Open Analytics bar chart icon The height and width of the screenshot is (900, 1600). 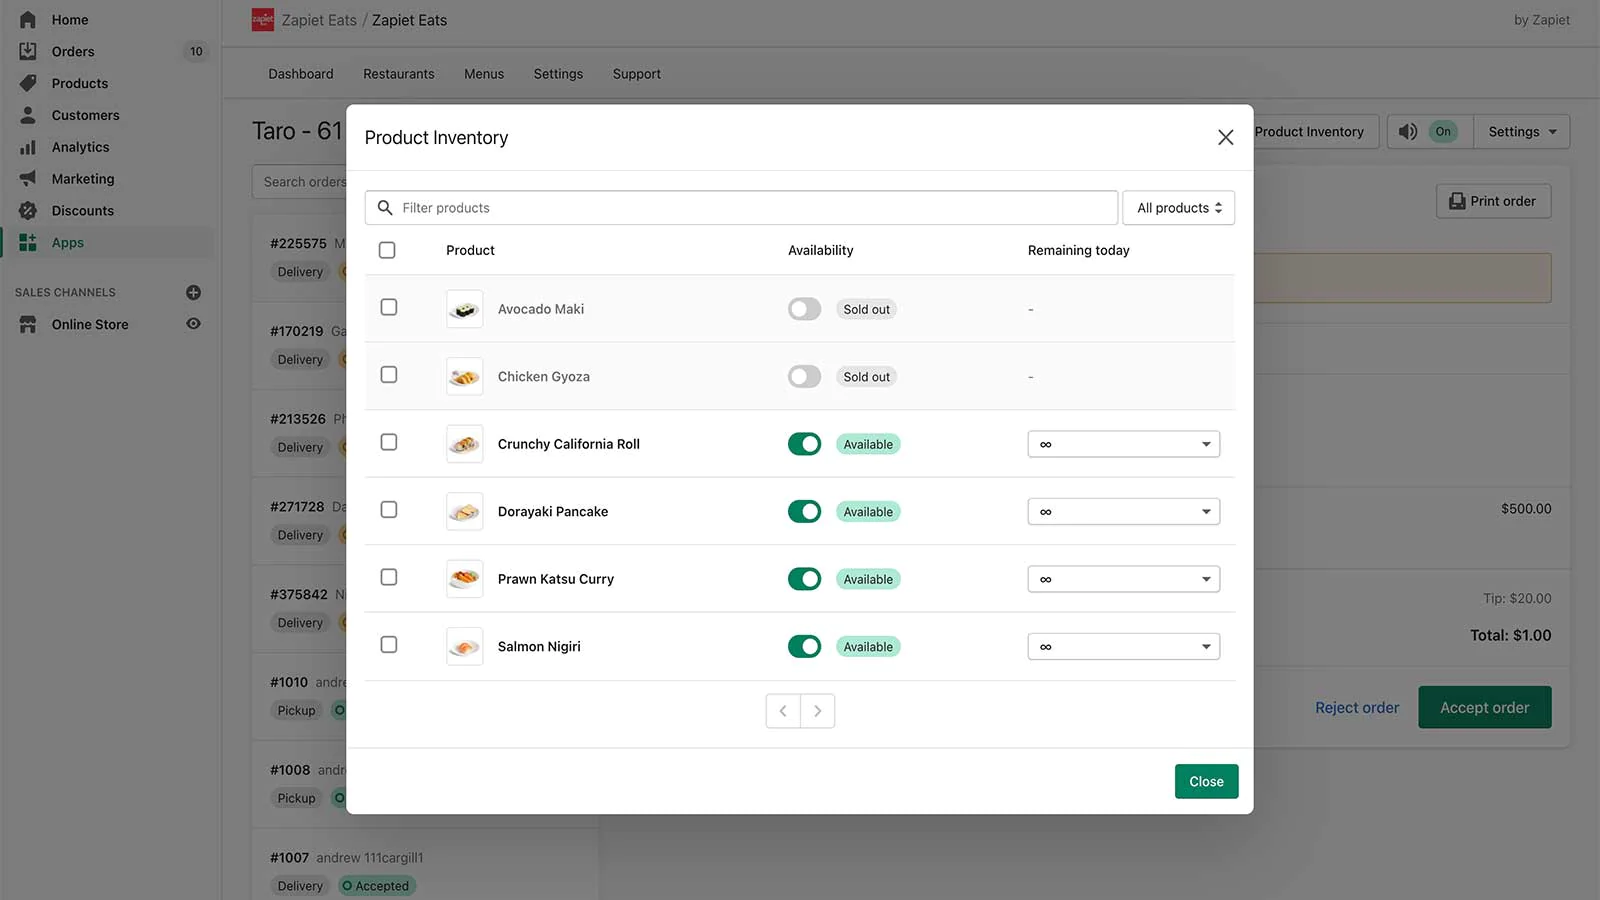28,147
